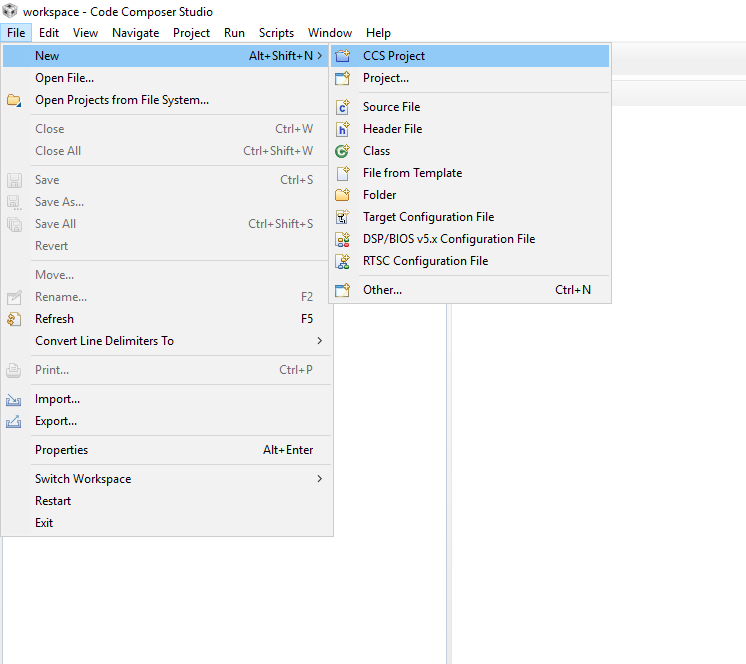This screenshot has width=746, height=664.
Task: Select Restart from the File menu
Action: (x=53, y=501)
